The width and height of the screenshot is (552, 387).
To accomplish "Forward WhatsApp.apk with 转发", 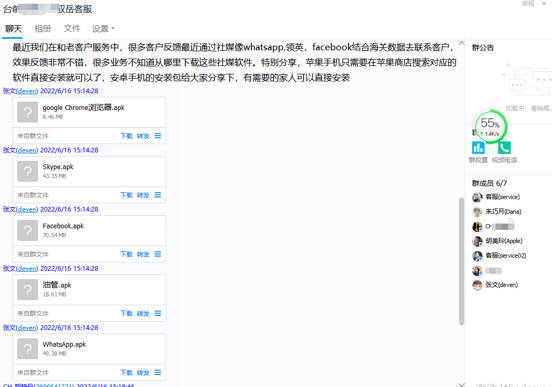I will [143, 373].
